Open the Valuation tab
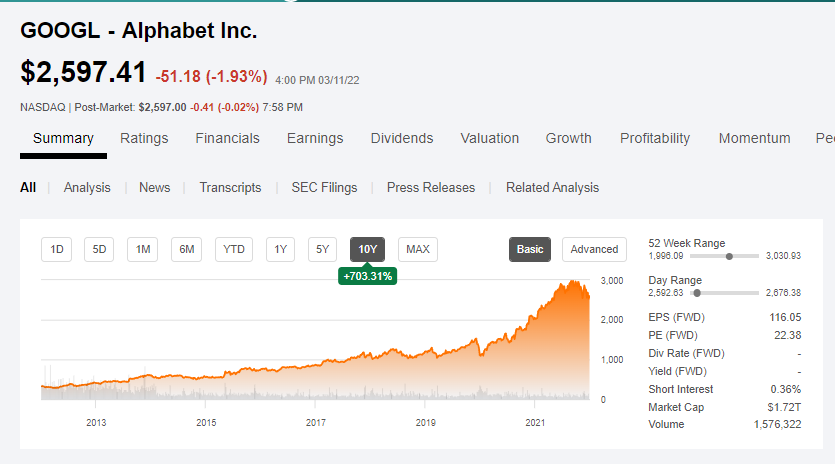The width and height of the screenshot is (835, 464). (x=489, y=139)
